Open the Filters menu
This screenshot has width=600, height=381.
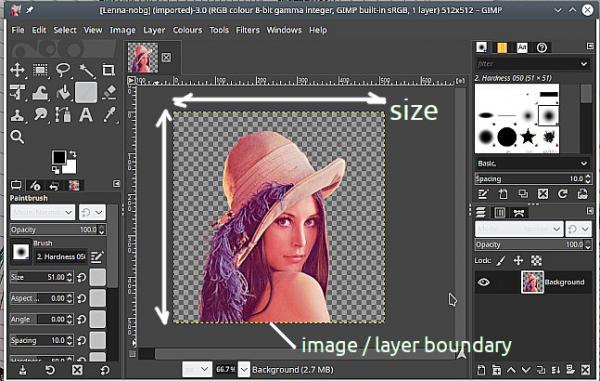coord(248,30)
